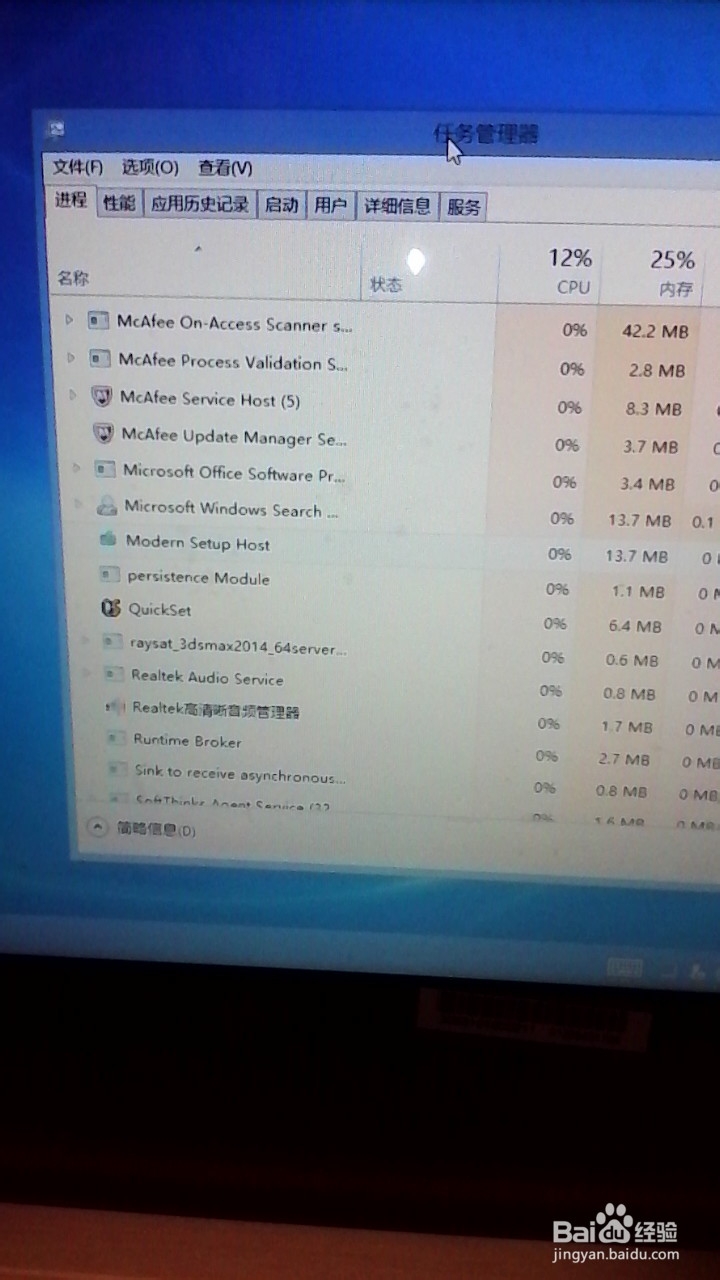Select the persistence Module name
Screen dimensions: 720x1280
tap(198, 577)
